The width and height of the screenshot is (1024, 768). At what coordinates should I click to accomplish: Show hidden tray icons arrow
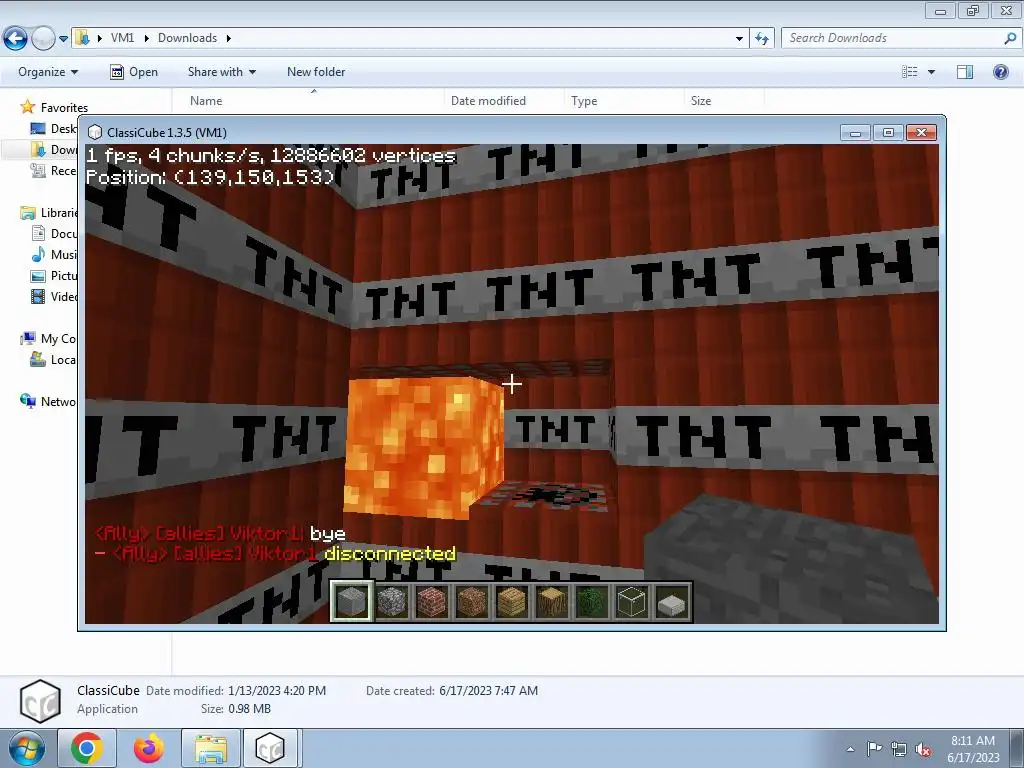pos(850,749)
